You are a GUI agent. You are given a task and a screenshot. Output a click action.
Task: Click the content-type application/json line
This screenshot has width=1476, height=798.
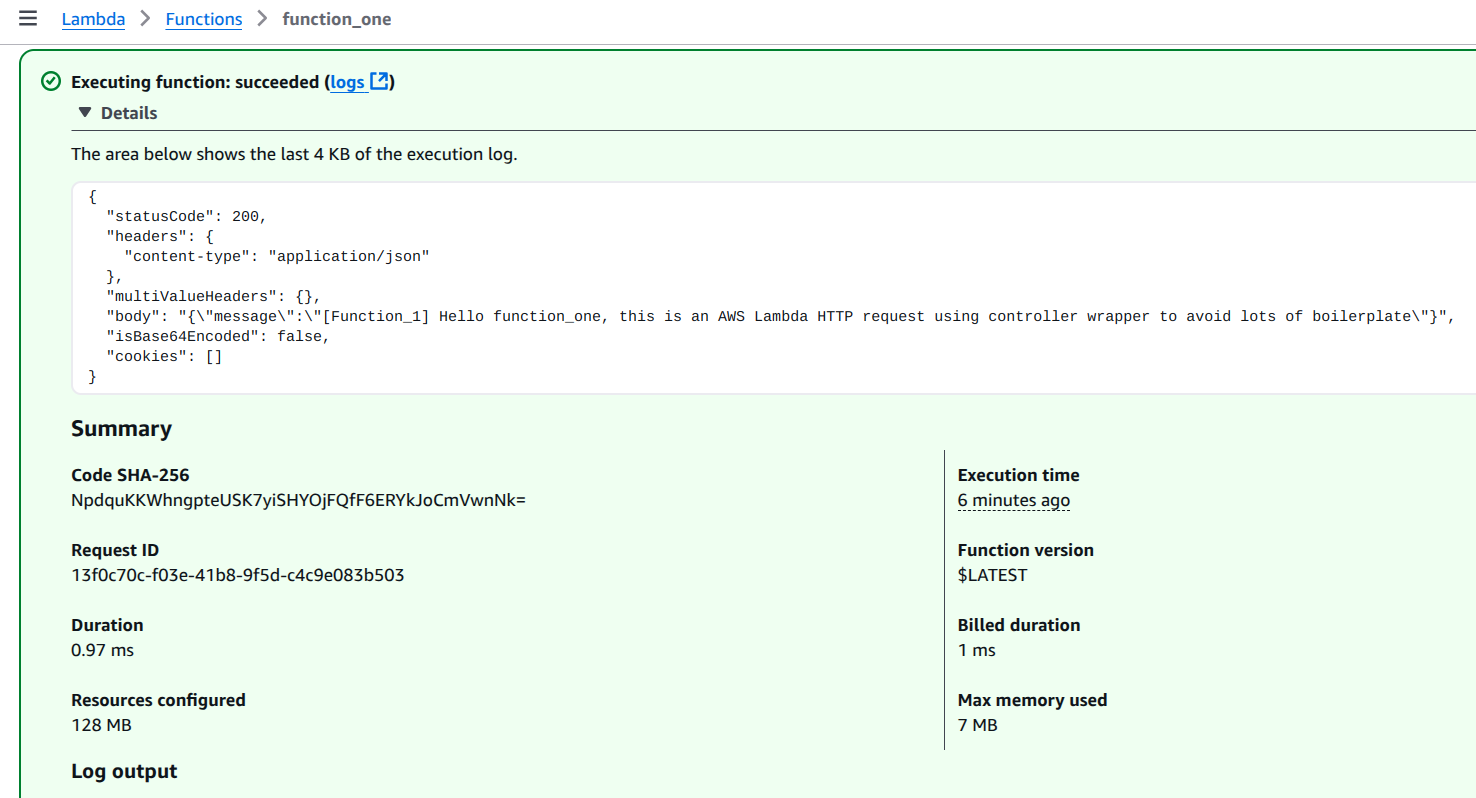click(277, 256)
